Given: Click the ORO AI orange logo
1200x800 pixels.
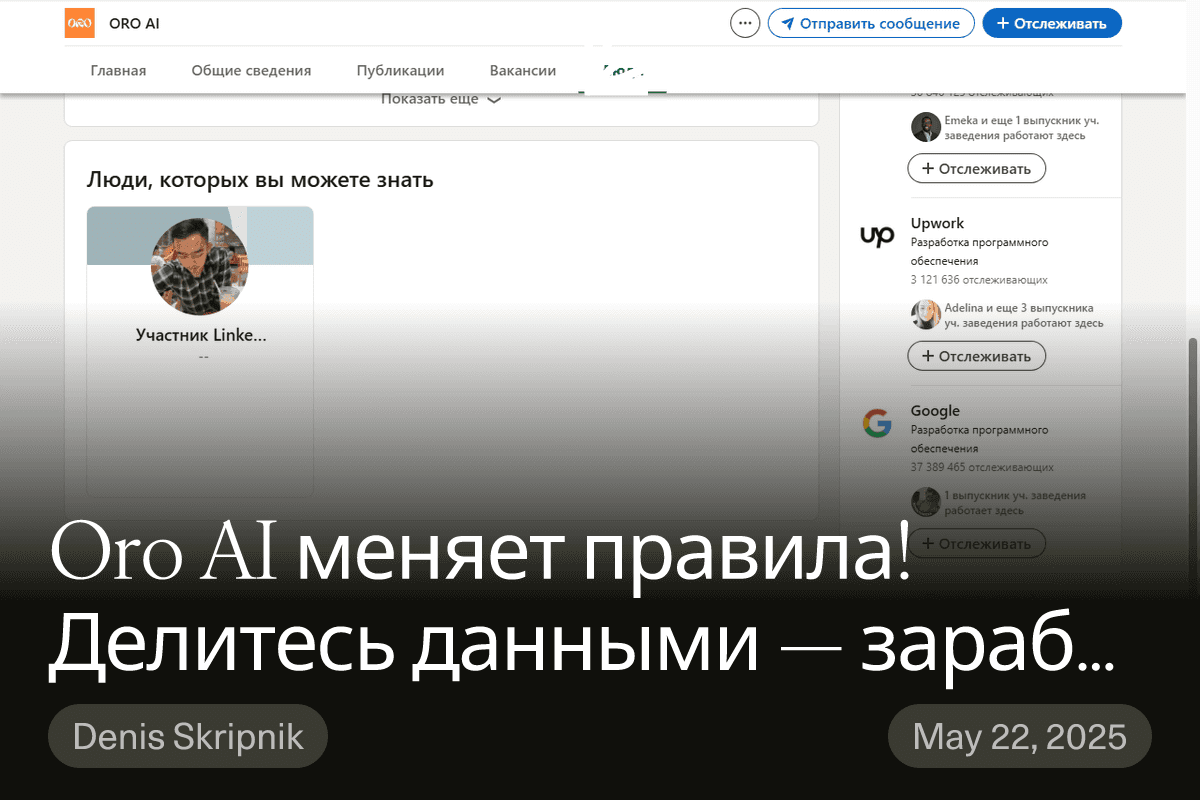Looking at the screenshot, I should [x=79, y=23].
